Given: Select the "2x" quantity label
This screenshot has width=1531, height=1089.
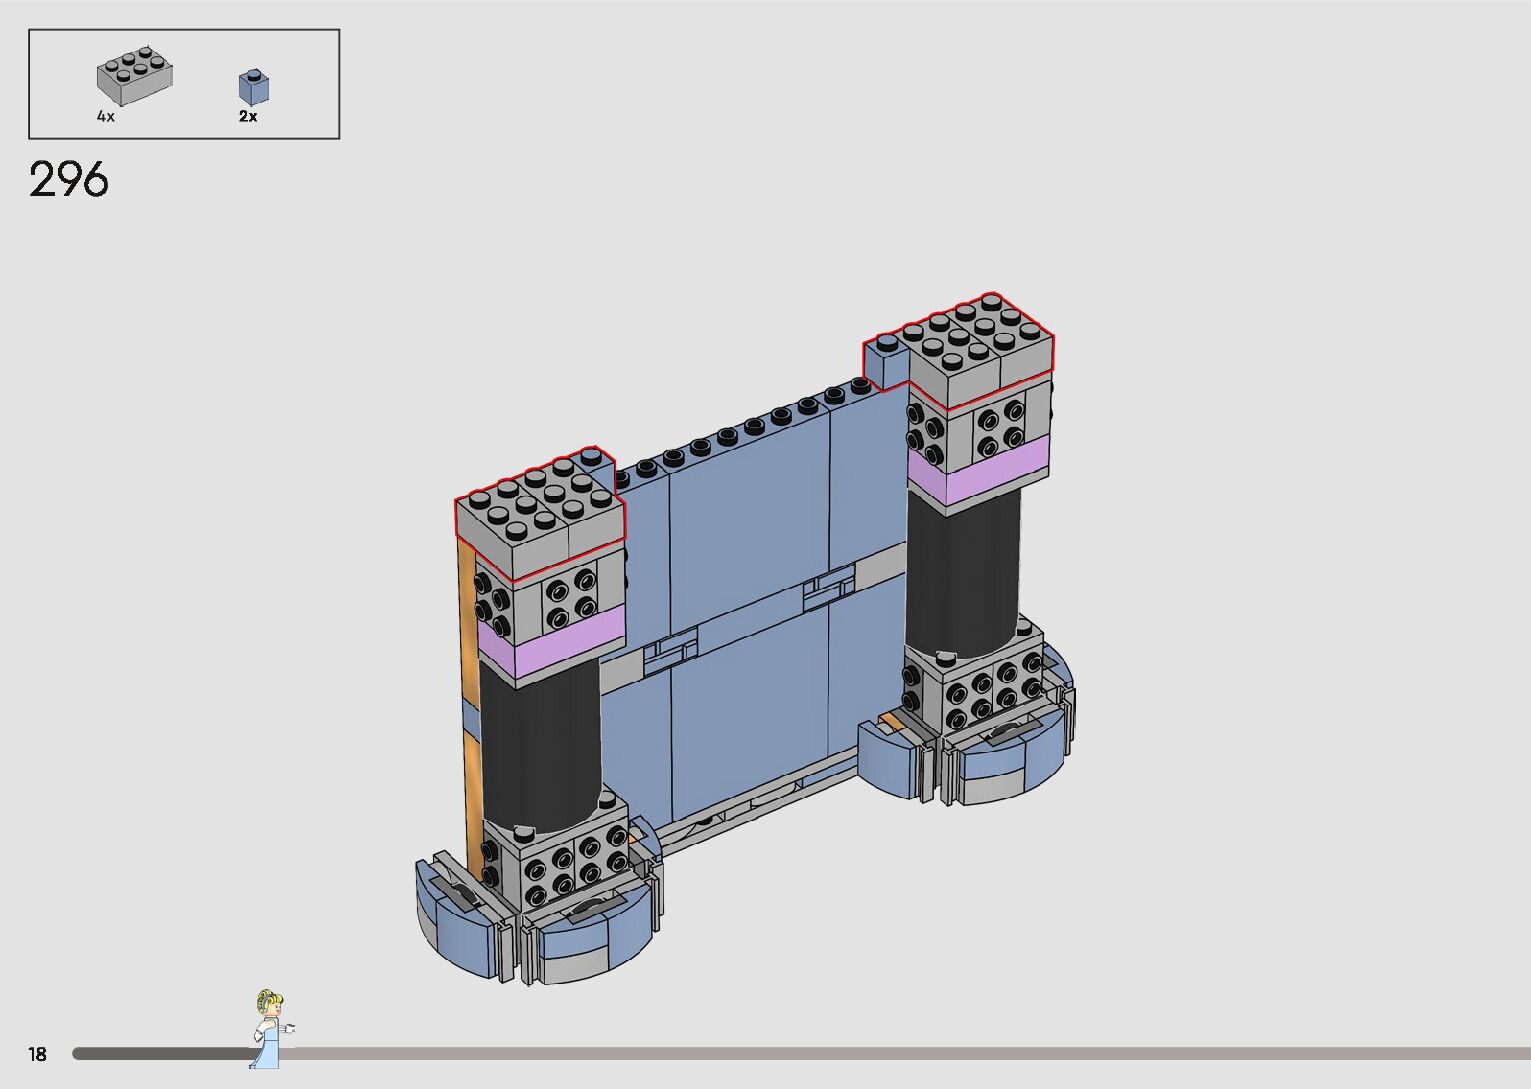Looking at the screenshot, I should coord(248,117).
